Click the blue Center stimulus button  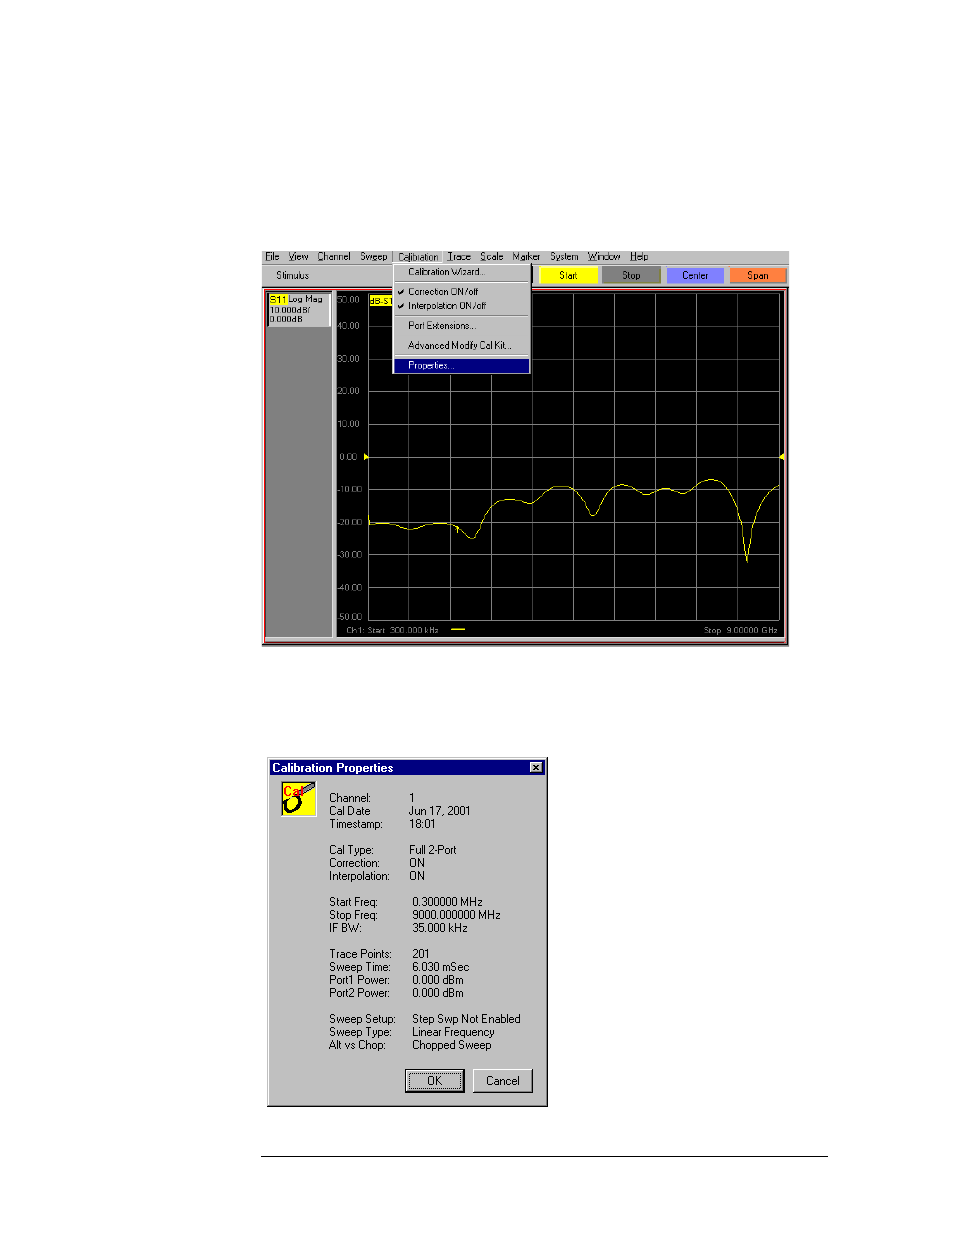[695, 275]
